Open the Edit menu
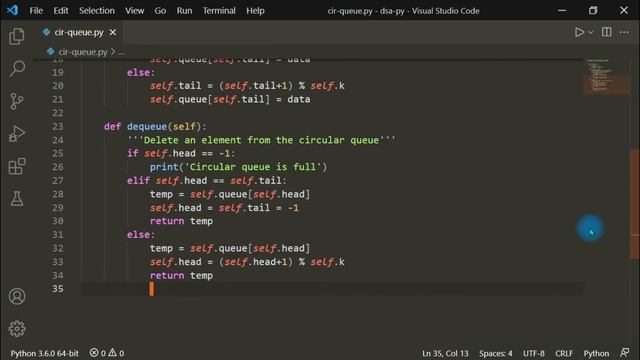The height and width of the screenshot is (360, 640). (61, 11)
